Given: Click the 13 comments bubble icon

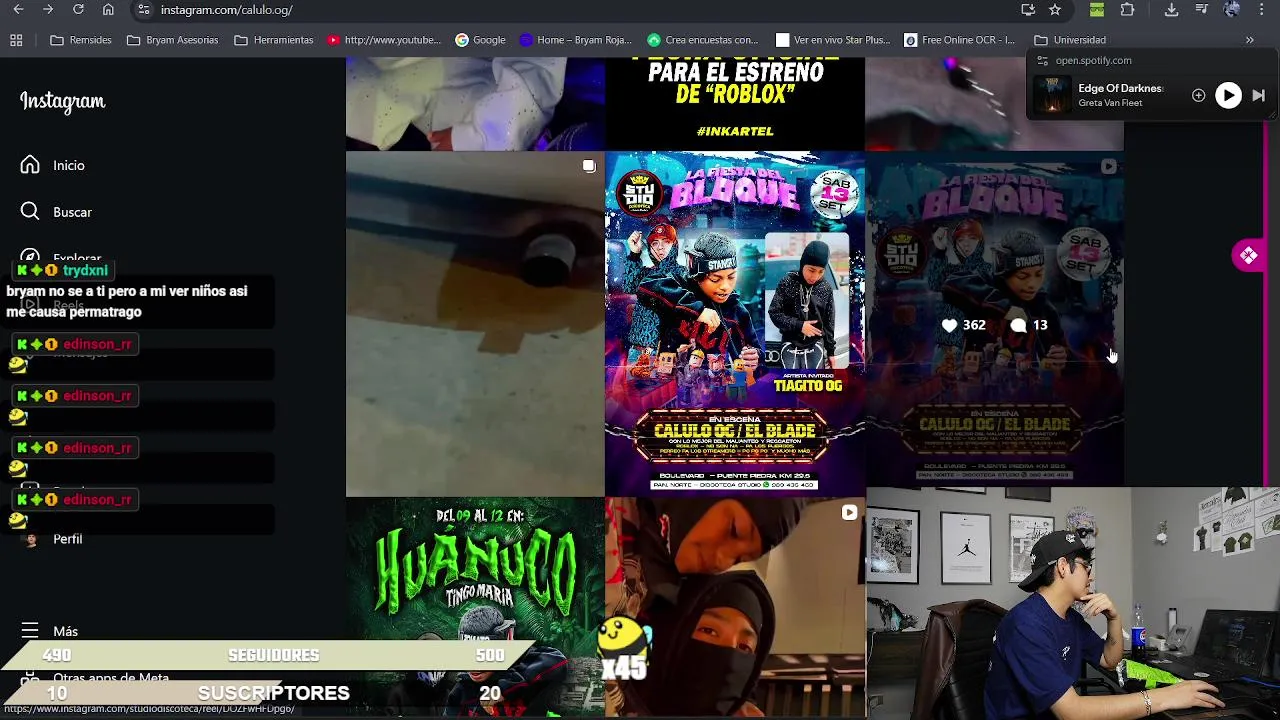Looking at the screenshot, I should tap(1018, 325).
